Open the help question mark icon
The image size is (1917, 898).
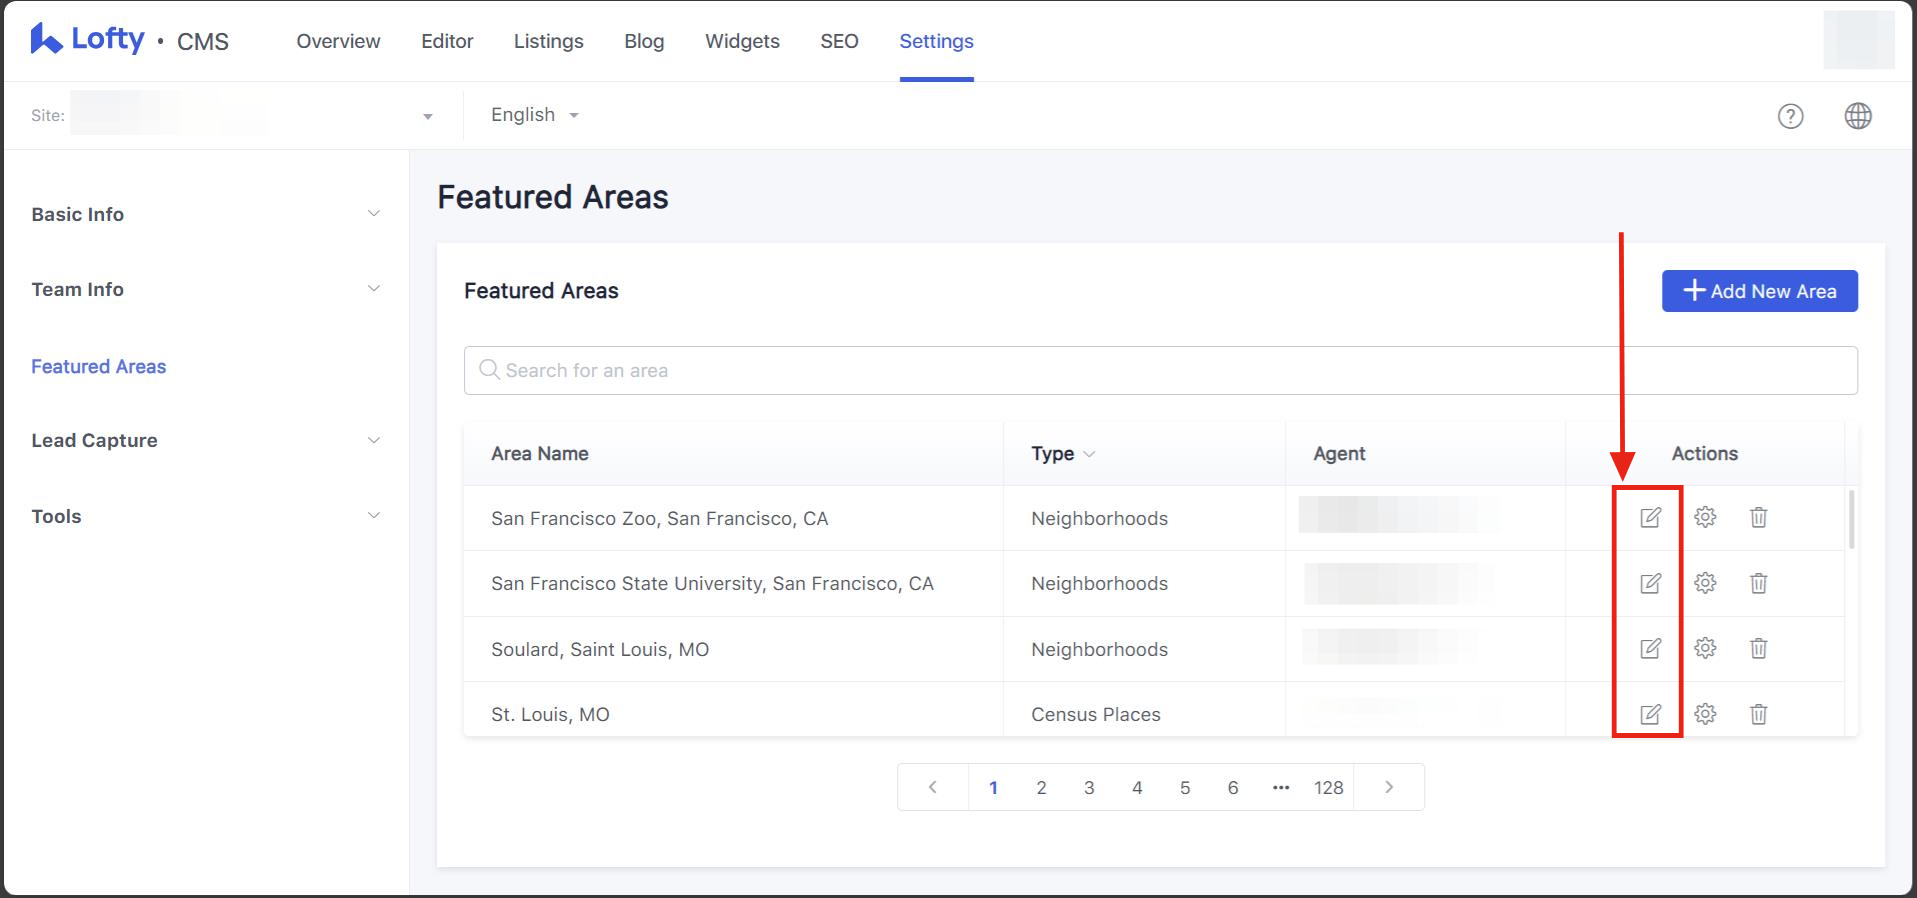pos(1790,116)
